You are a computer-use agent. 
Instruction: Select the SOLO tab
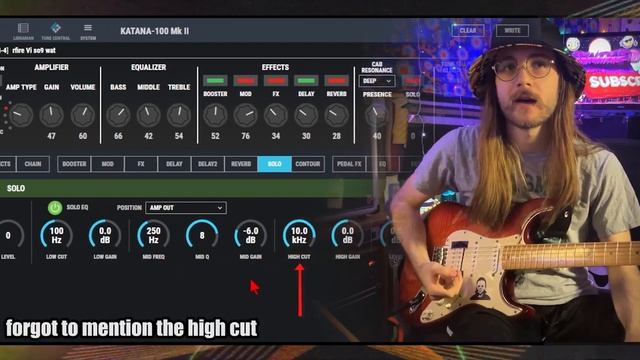(274, 164)
